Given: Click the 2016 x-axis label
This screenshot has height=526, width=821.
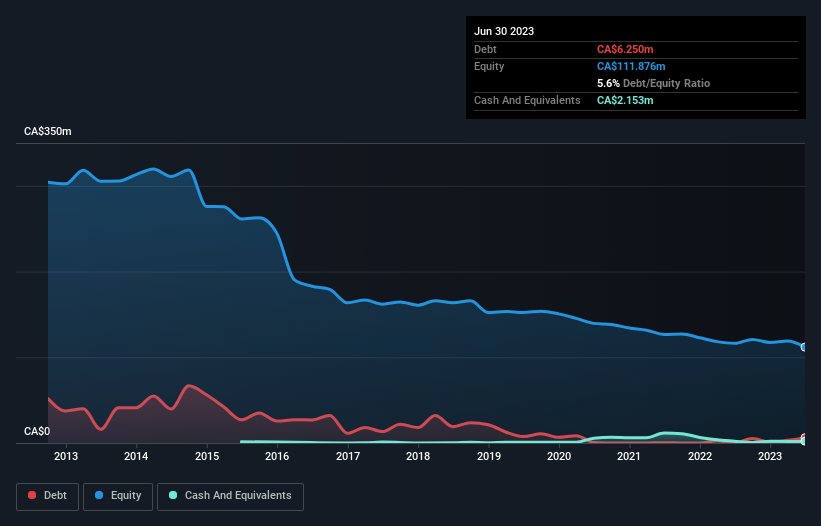Looking at the screenshot, I should (x=277, y=456).
